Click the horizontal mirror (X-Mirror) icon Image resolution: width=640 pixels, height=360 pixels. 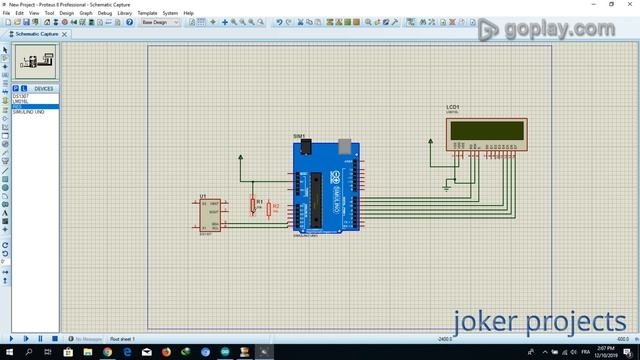[5, 272]
